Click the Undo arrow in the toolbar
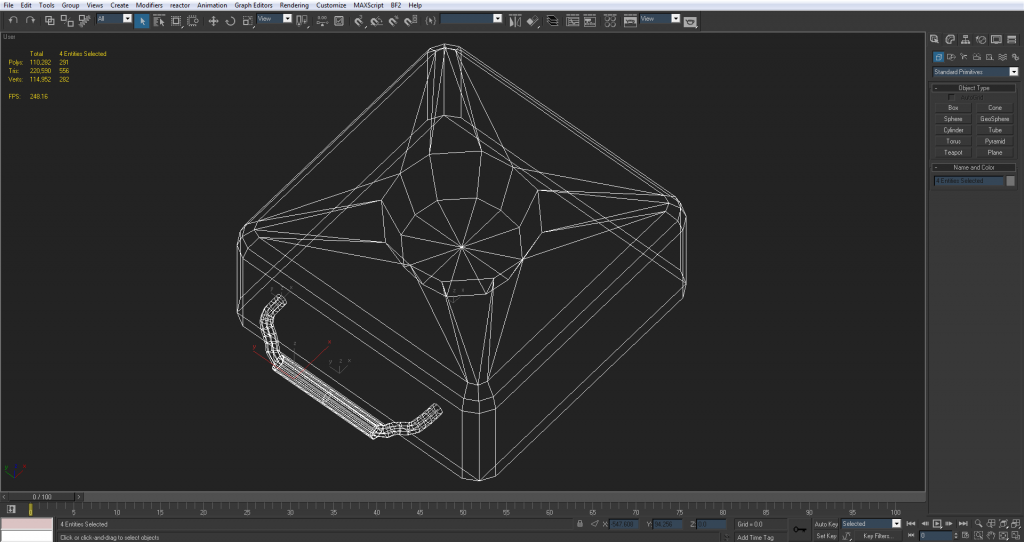This screenshot has width=1024, height=542. (x=13, y=20)
